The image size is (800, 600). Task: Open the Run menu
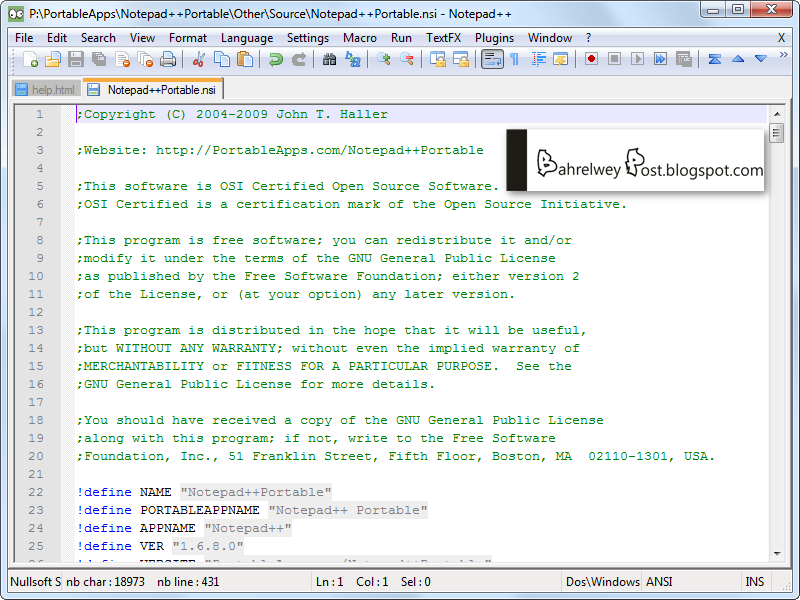point(401,38)
